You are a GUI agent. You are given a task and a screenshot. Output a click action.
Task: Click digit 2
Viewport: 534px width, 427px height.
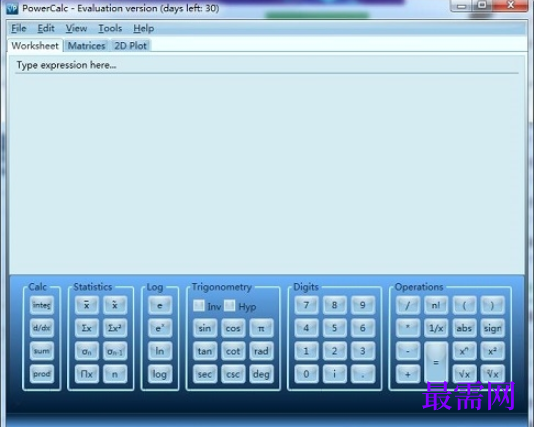(x=334, y=351)
